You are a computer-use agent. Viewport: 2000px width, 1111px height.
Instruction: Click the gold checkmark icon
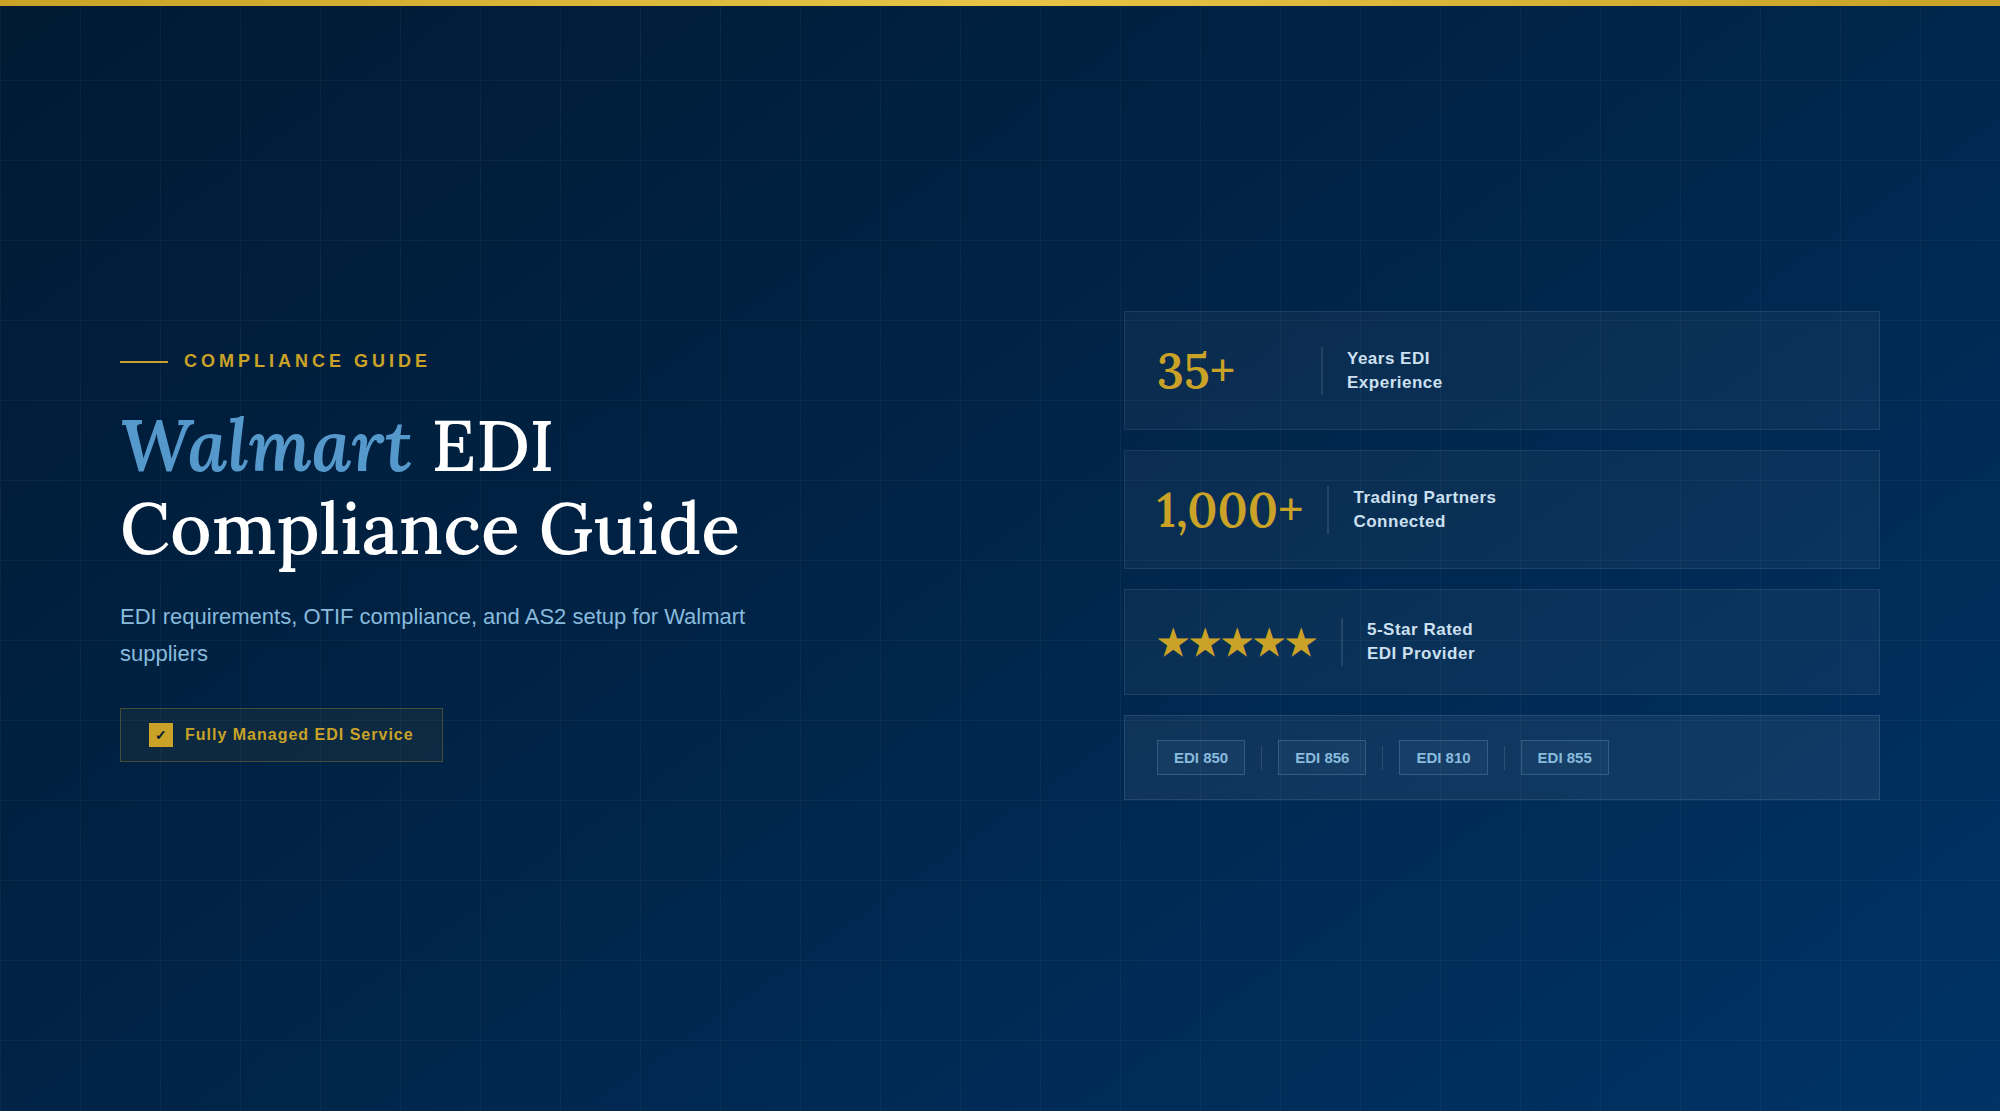tap(160, 735)
